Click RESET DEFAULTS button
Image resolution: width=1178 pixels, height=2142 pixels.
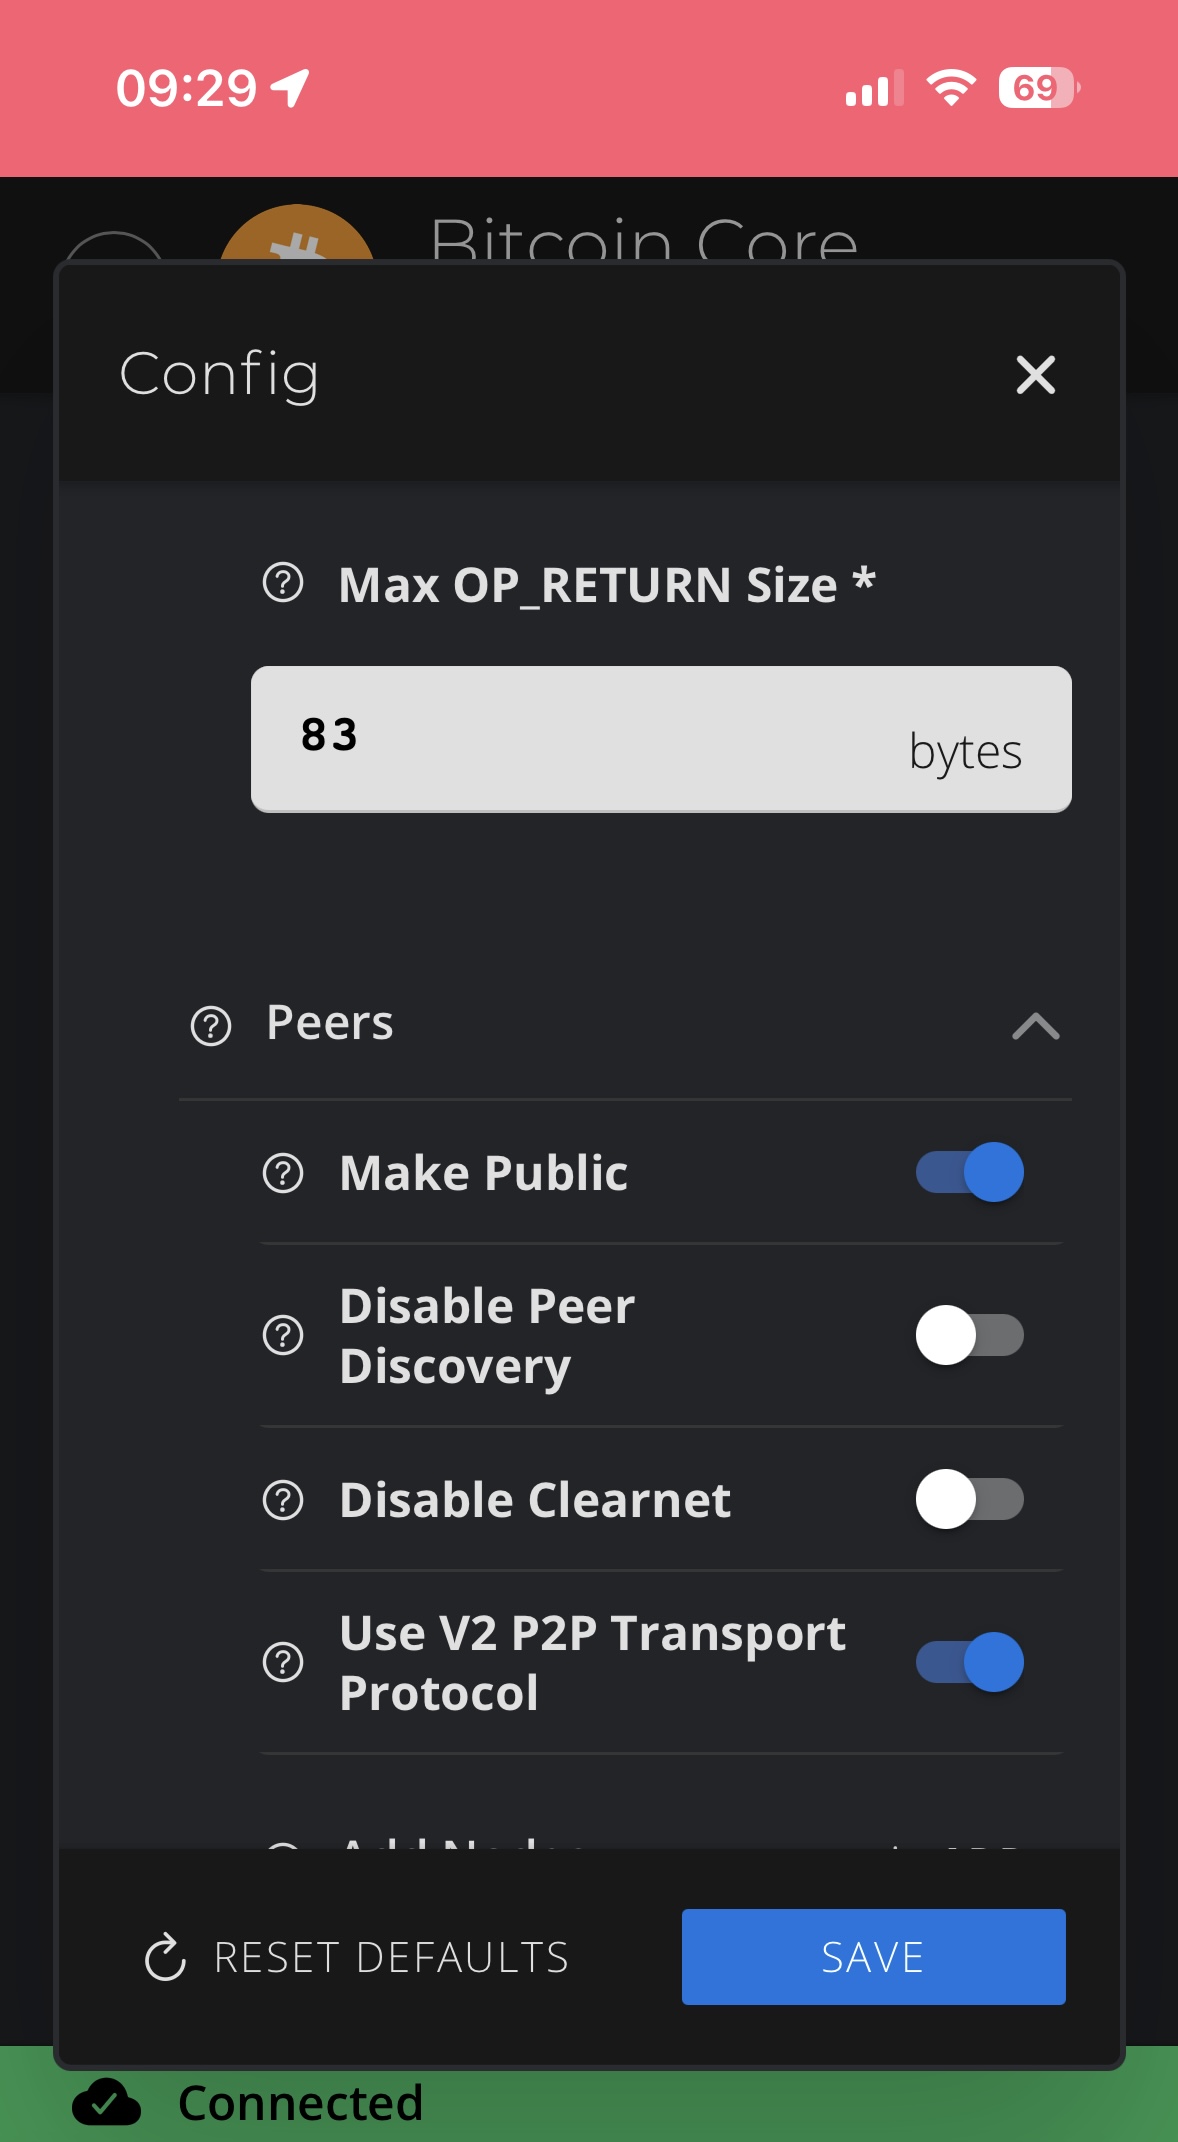click(357, 1957)
